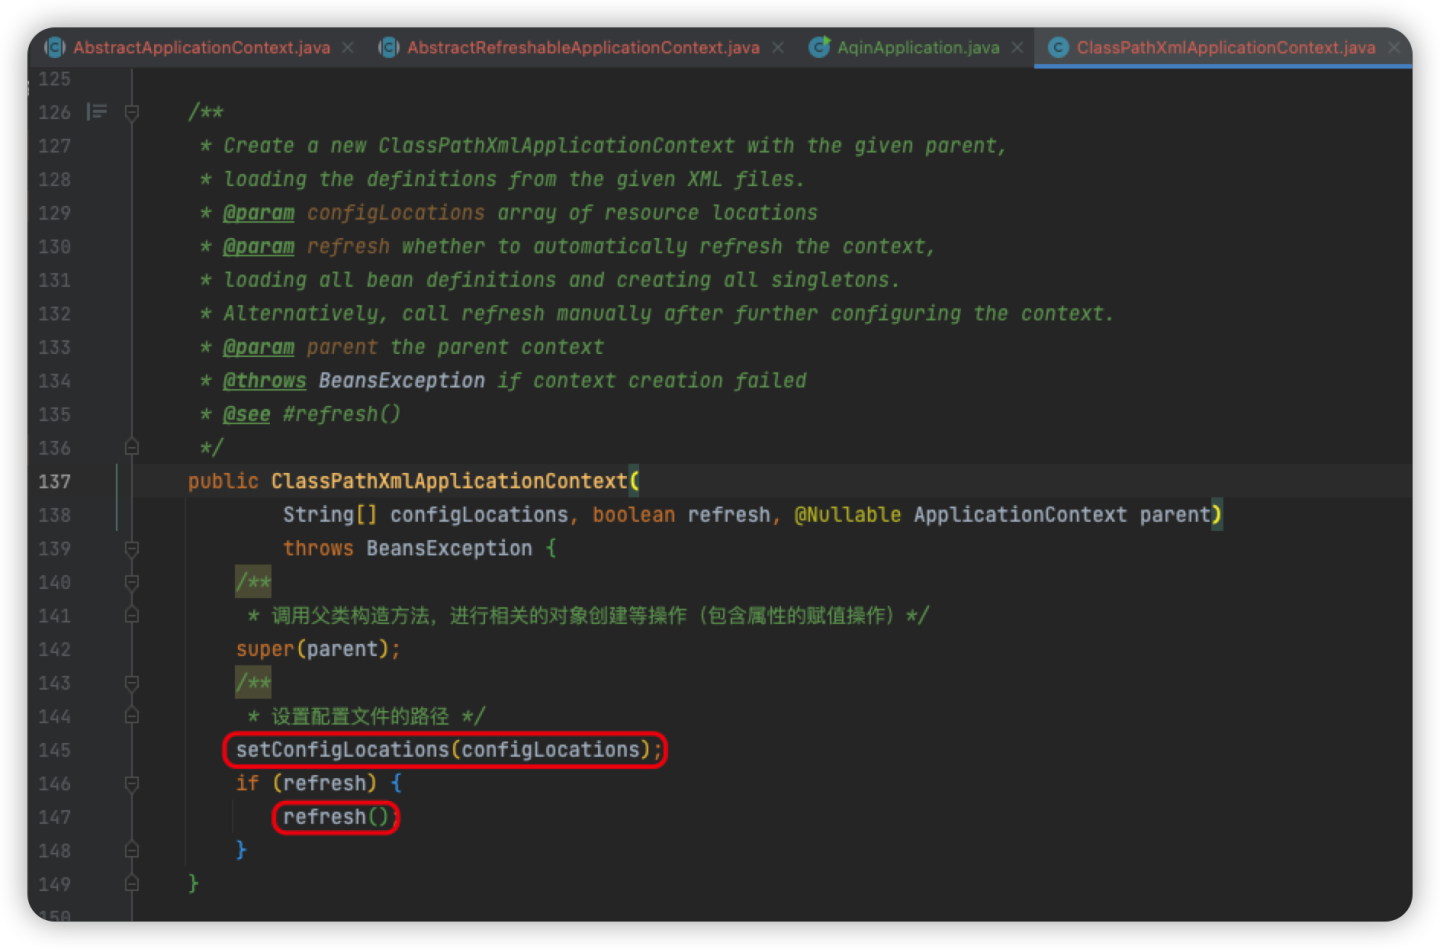Click the AqinApplication.java runnable class icon
Screen dimensions: 1440x949
coord(819,47)
